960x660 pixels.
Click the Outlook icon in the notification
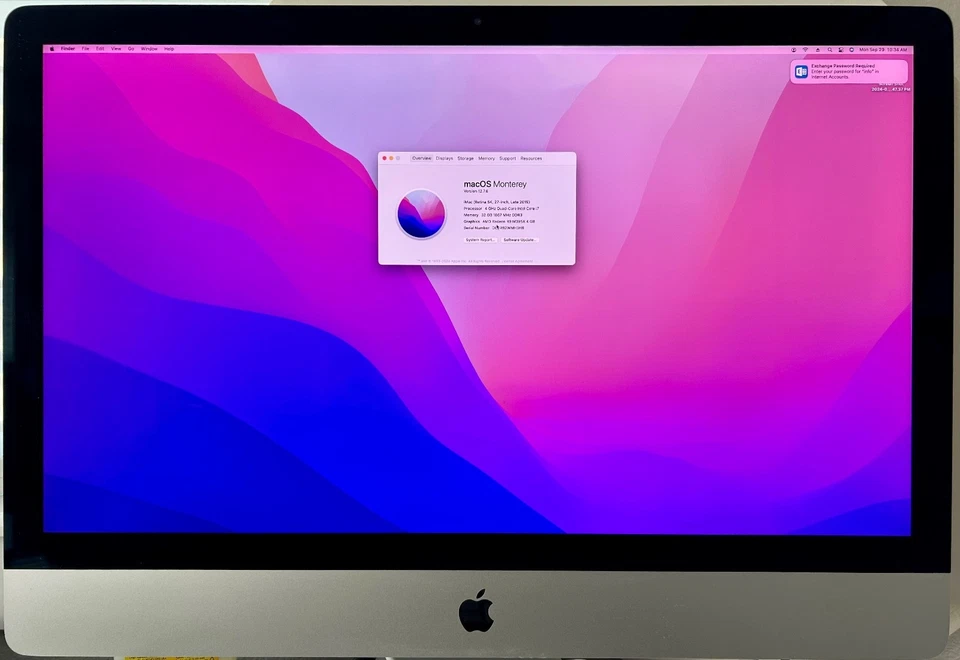click(800, 71)
